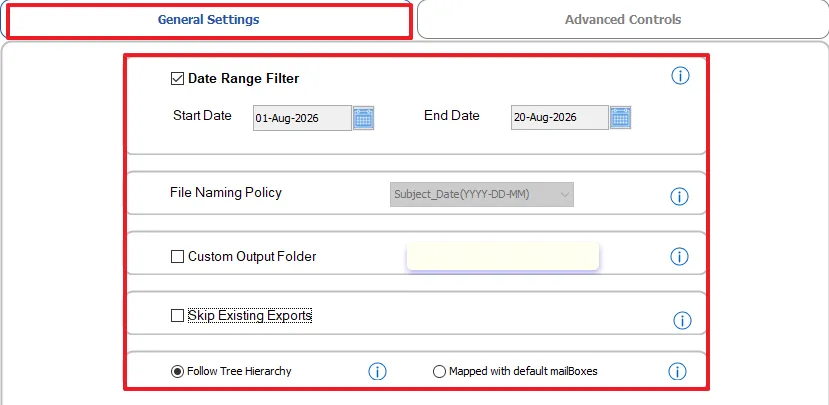This screenshot has width=829, height=405.
Task: Click the Start Date field showing 01-Aug-2026
Action: 302,118
